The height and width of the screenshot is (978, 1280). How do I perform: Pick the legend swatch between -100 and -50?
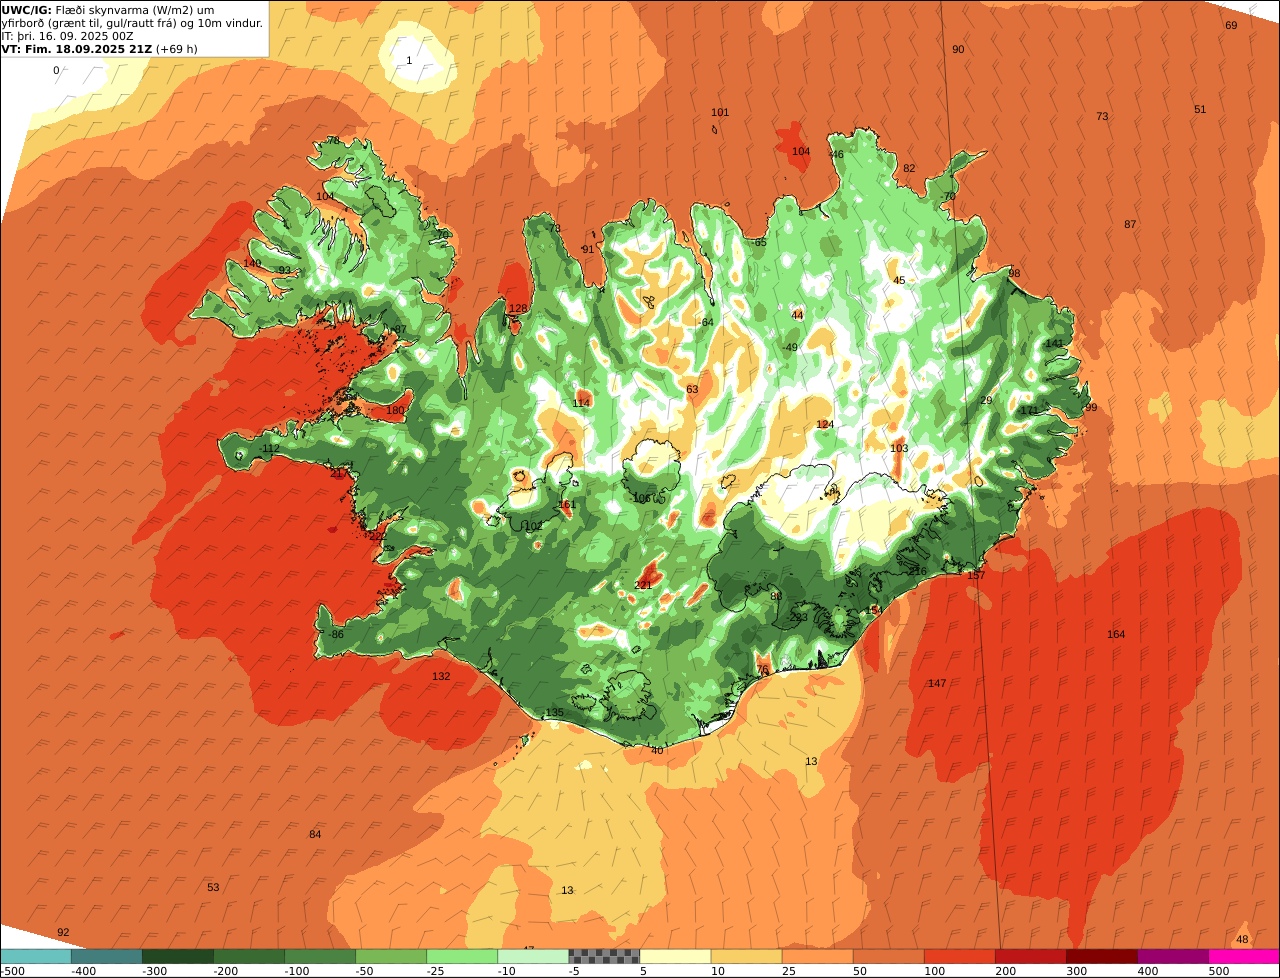point(320,956)
